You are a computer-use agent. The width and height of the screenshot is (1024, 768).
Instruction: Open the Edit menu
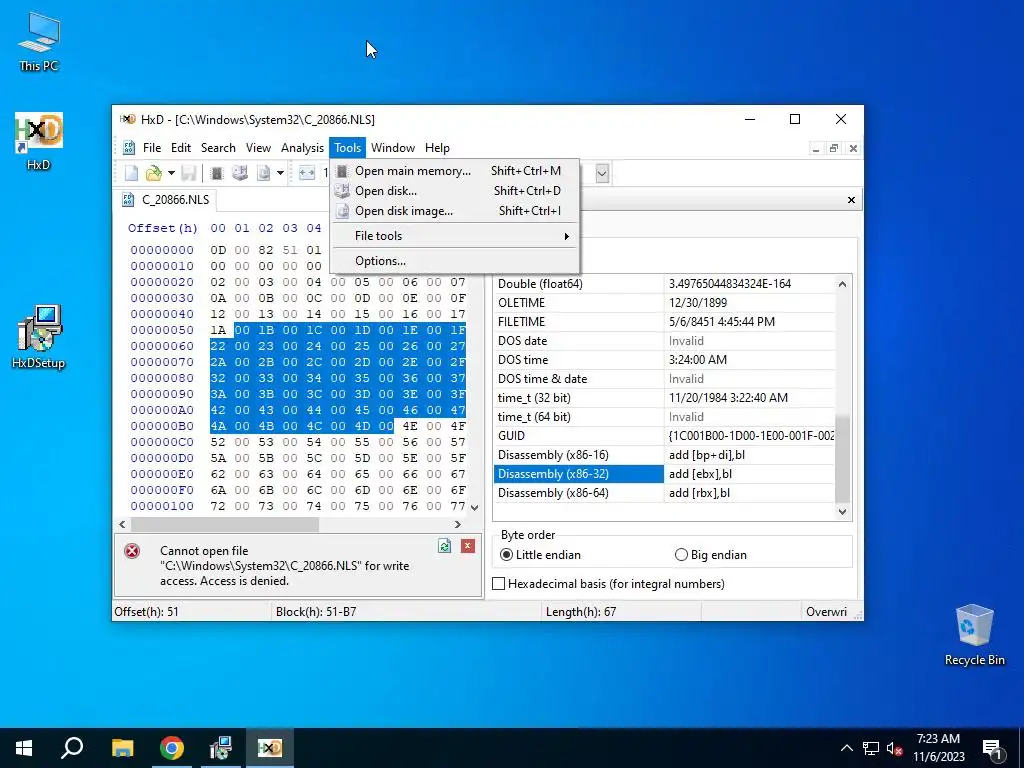coord(181,148)
